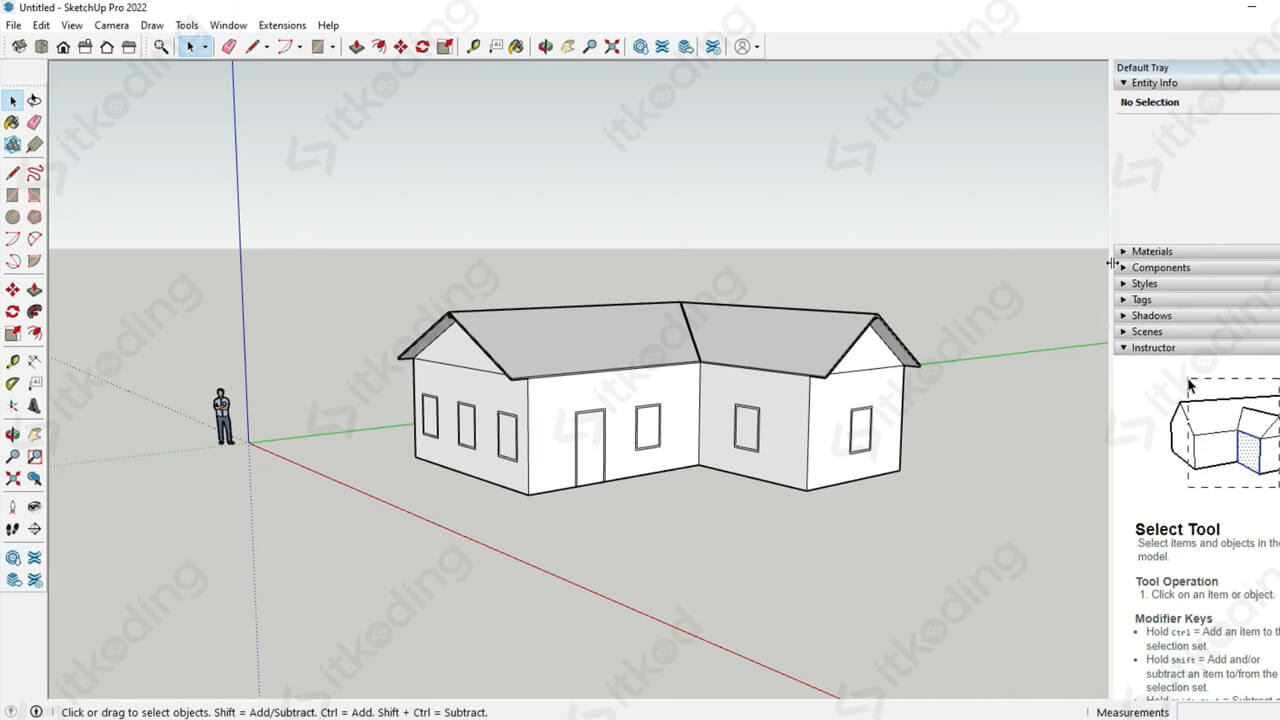Select Polygon tool in left tool set
Viewport: 1280px width, 720px height.
pos(34,217)
